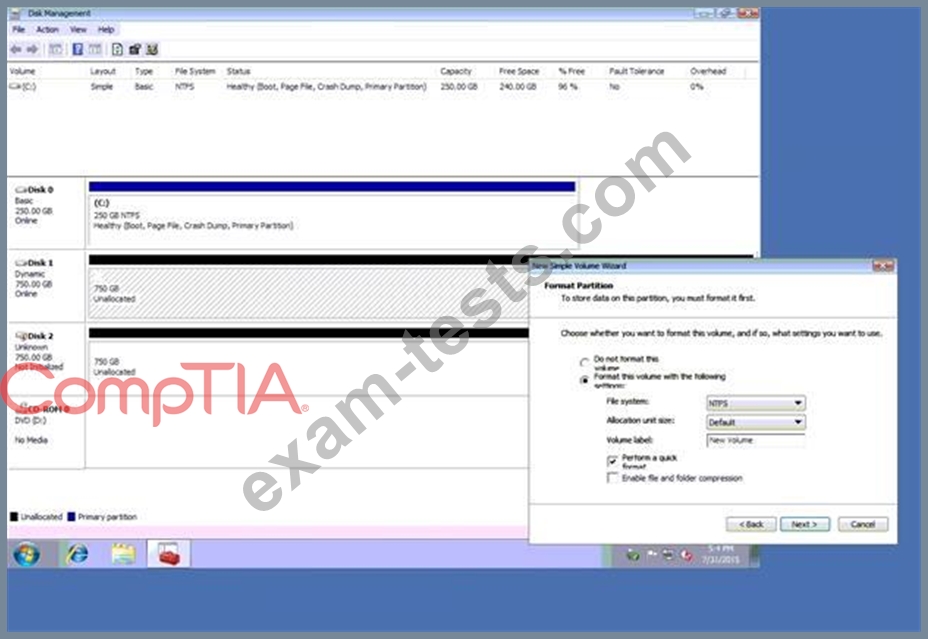Select Disk 2 750 GB unallocated space
Screen dimensions: 928x639
point(308,366)
